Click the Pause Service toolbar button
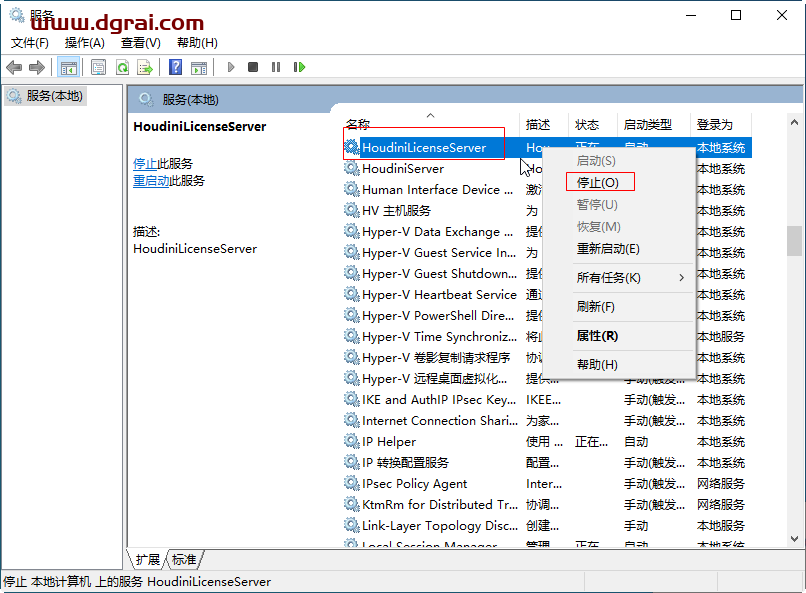Screen dimensions: 806x593 (x=276, y=67)
